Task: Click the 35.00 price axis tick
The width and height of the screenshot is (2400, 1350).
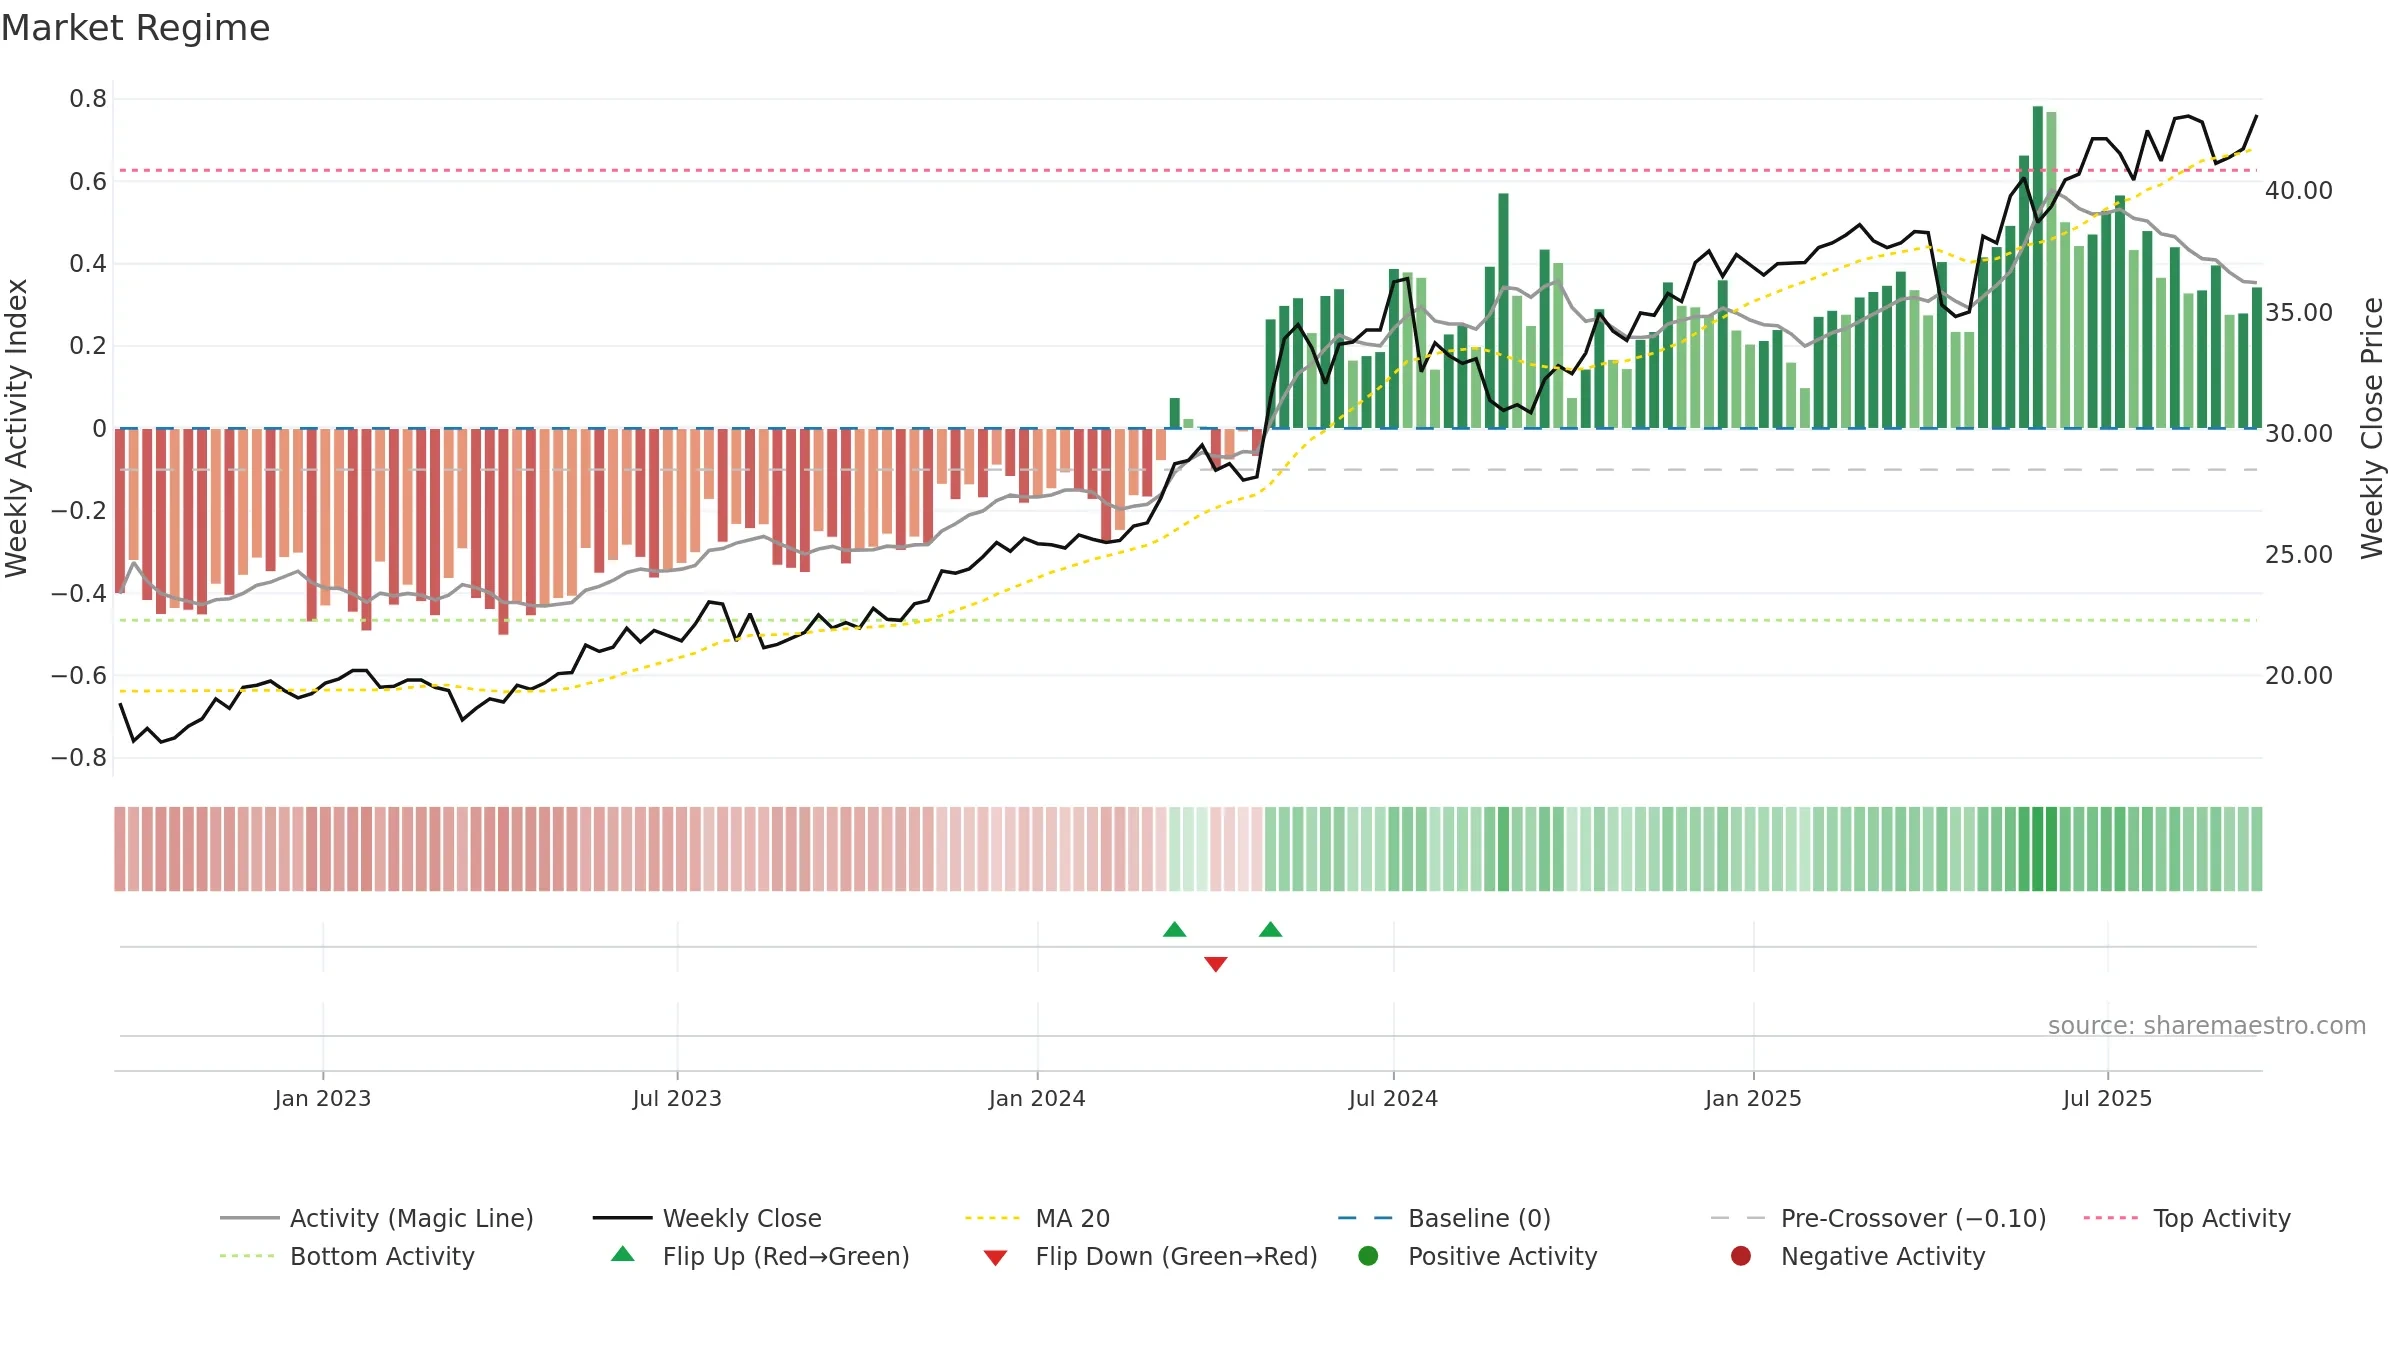Action: pyautogui.click(x=2298, y=312)
